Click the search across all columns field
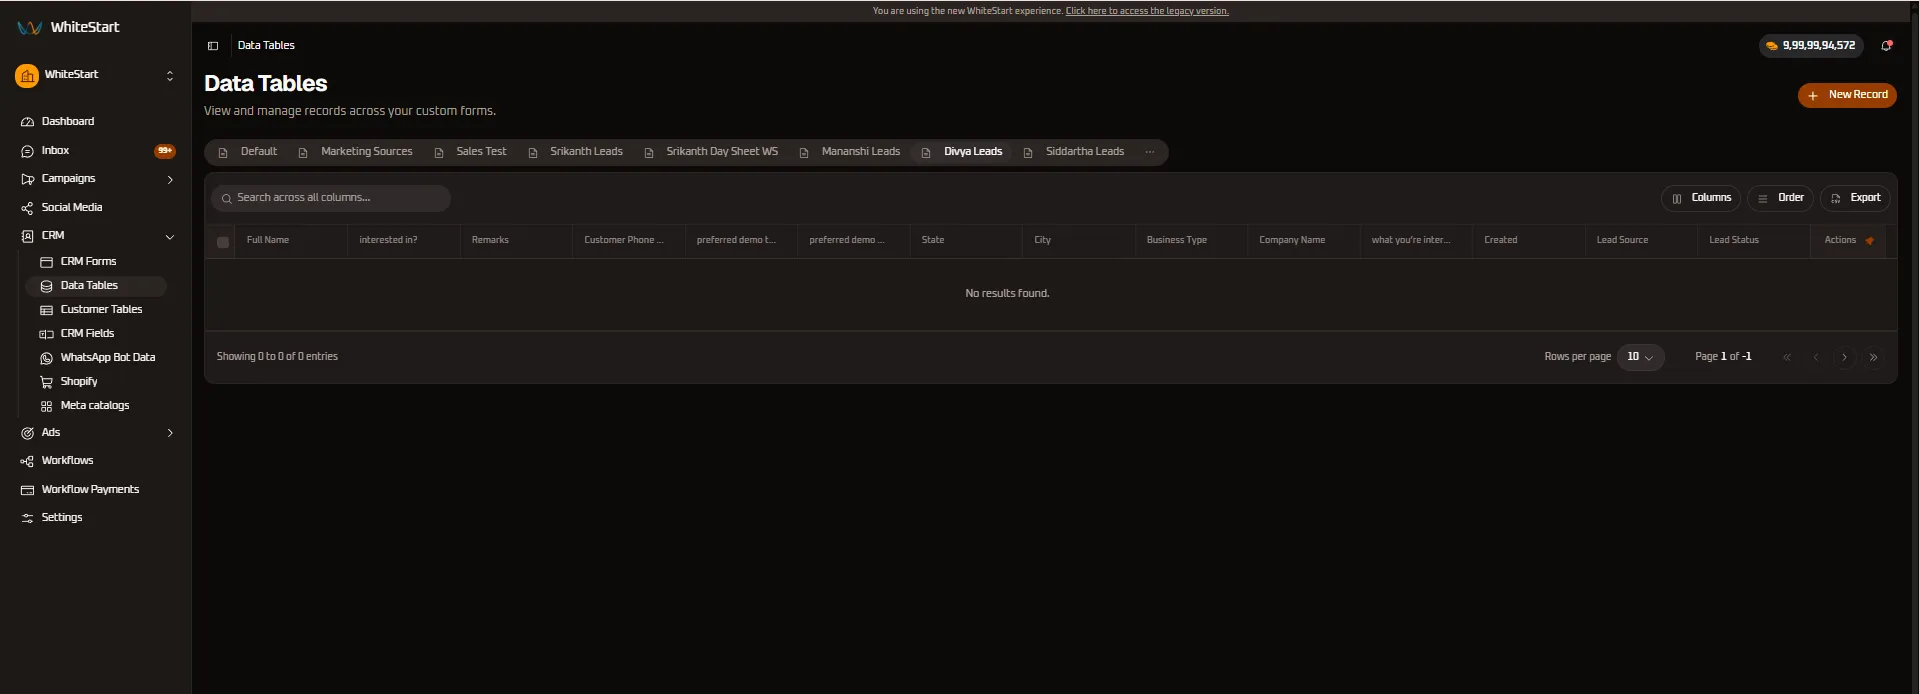Viewport: 1919px width, 694px height. 331,198
